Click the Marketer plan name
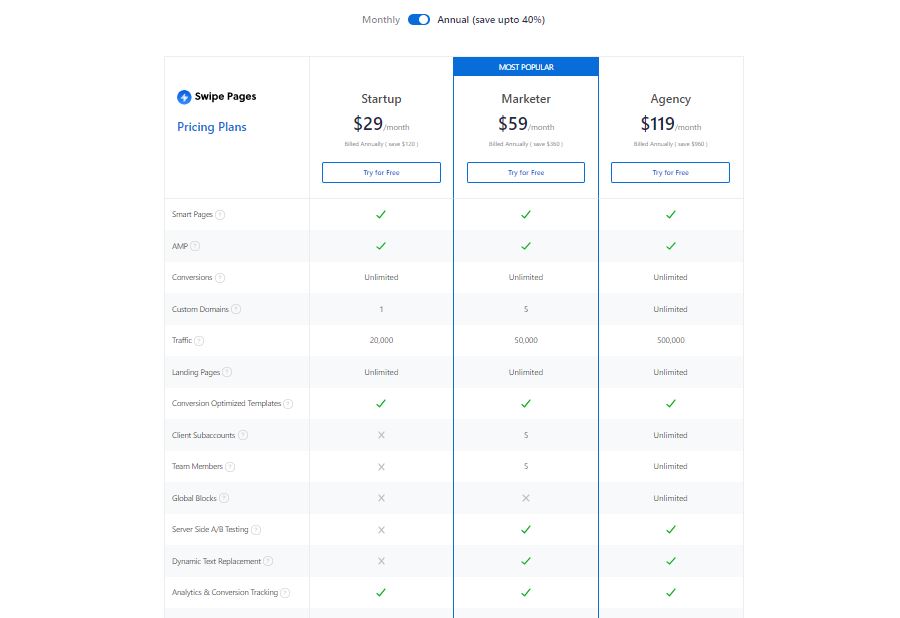Image resolution: width=900 pixels, height=618 pixels. point(526,99)
